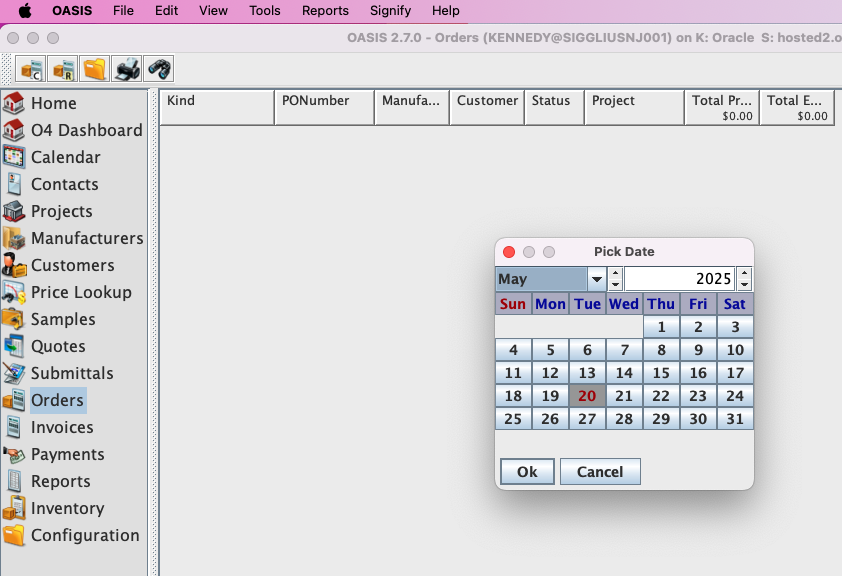The height and width of the screenshot is (576, 842).
Task: Open the Signify menu
Action: (x=390, y=11)
